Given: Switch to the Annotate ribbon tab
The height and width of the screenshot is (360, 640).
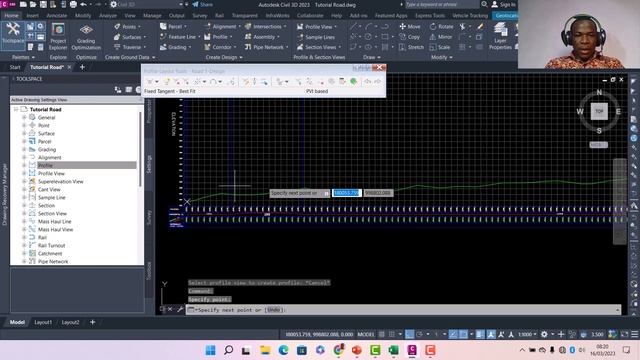Looking at the screenshot, I should [57, 16].
